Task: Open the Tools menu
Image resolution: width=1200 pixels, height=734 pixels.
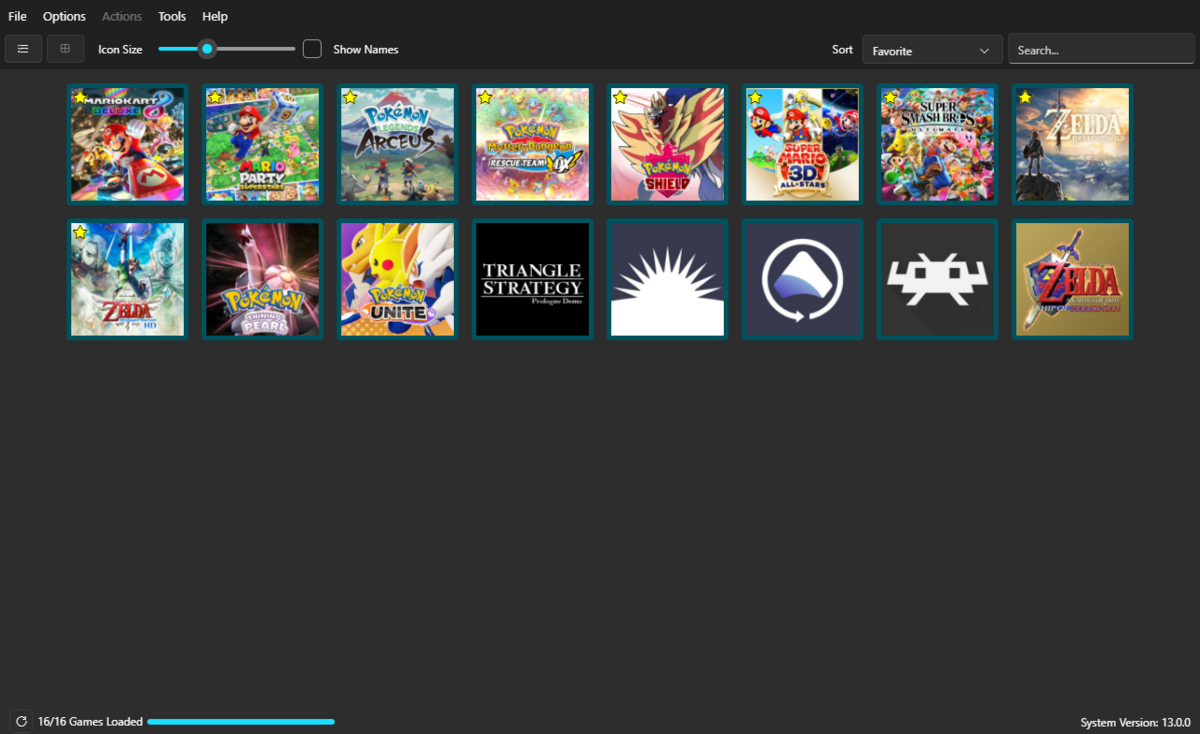Action: tap(172, 16)
